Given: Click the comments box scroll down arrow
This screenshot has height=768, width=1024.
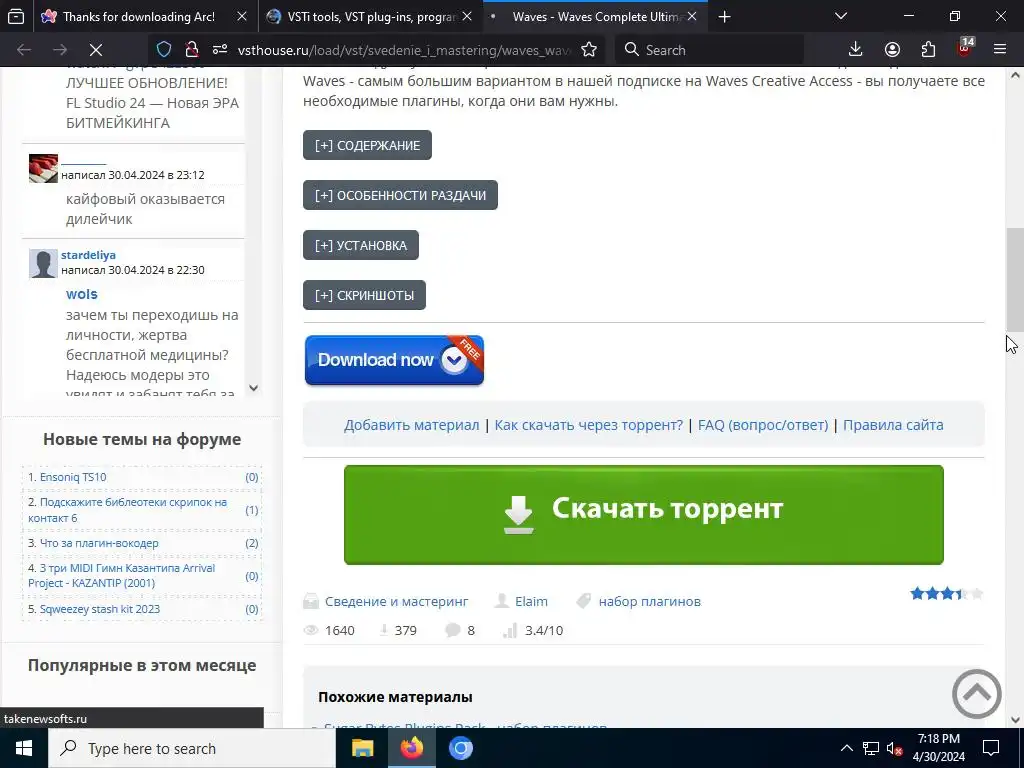Looking at the screenshot, I should (253, 388).
